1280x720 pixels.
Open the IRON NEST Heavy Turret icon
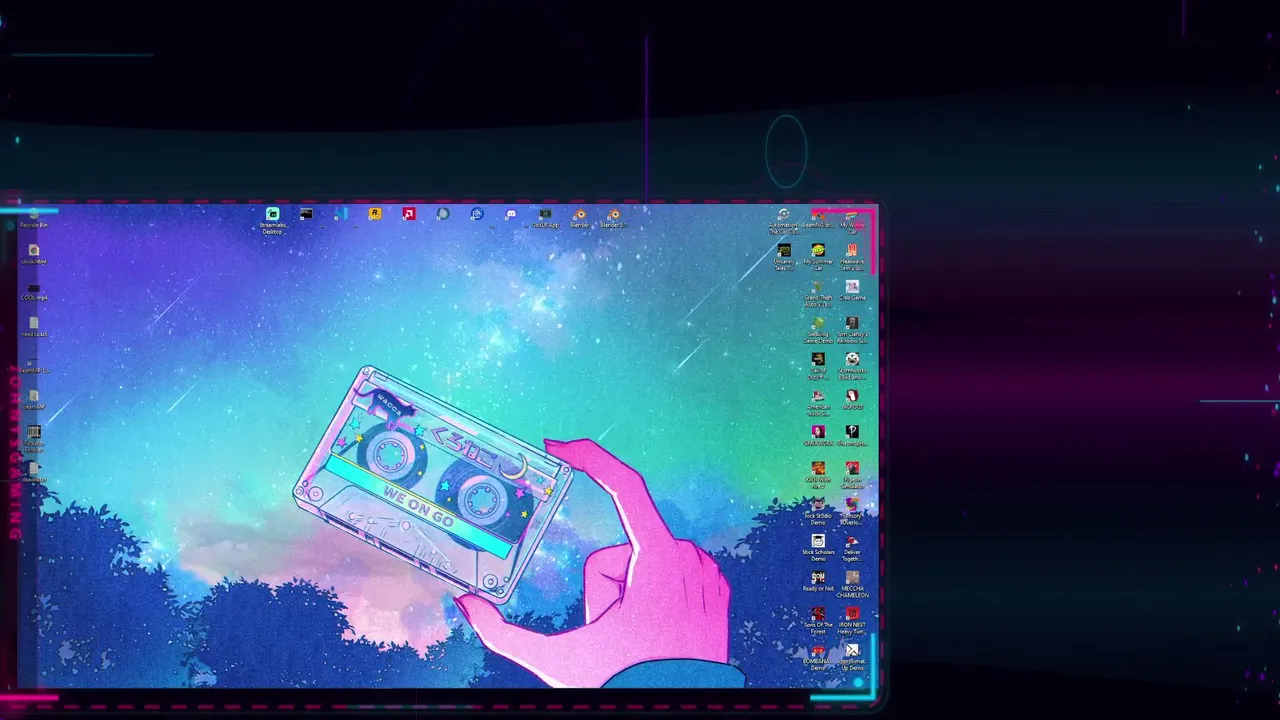tap(852, 621)
